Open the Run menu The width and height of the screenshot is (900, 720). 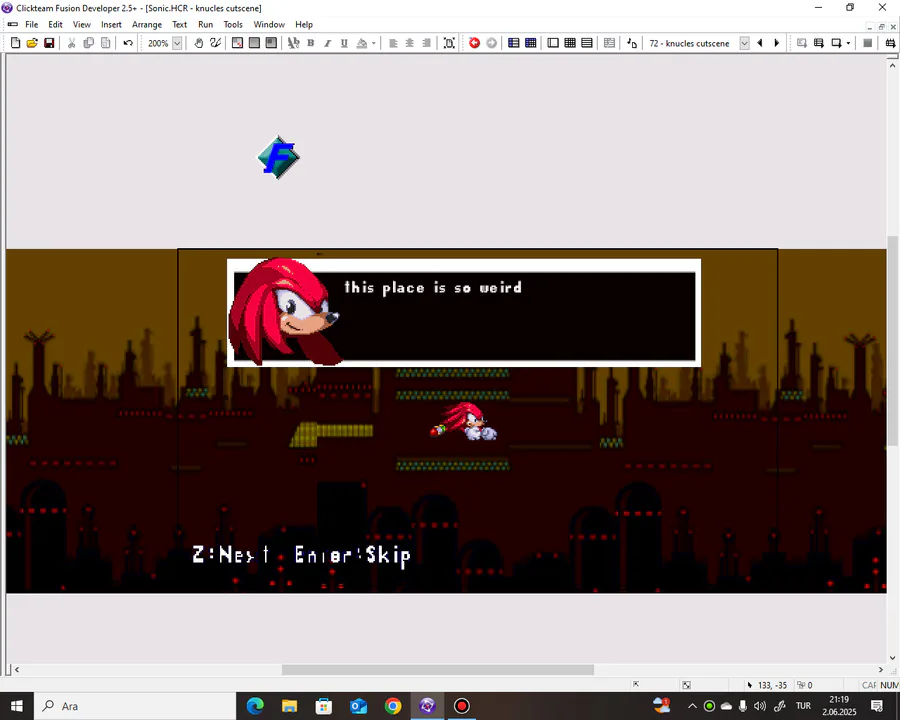point(205,25)
